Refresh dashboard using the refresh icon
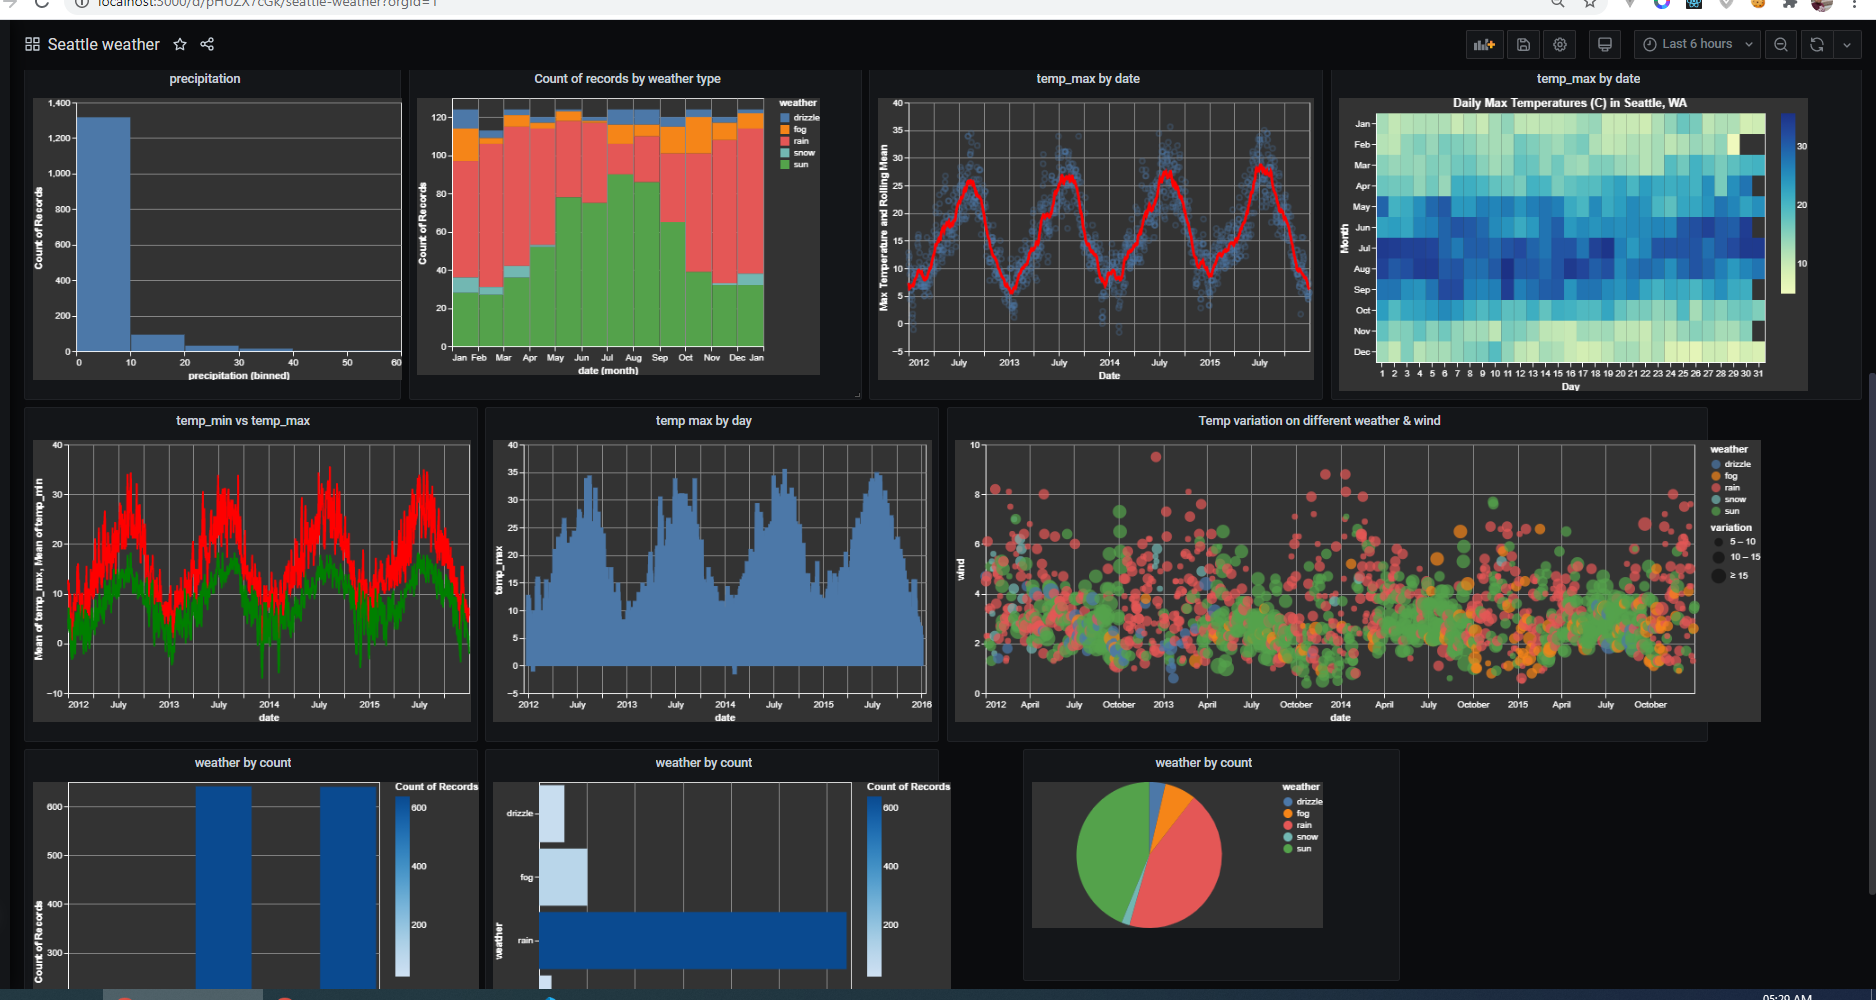The image size is (1876, 1000). (1817, 44)
